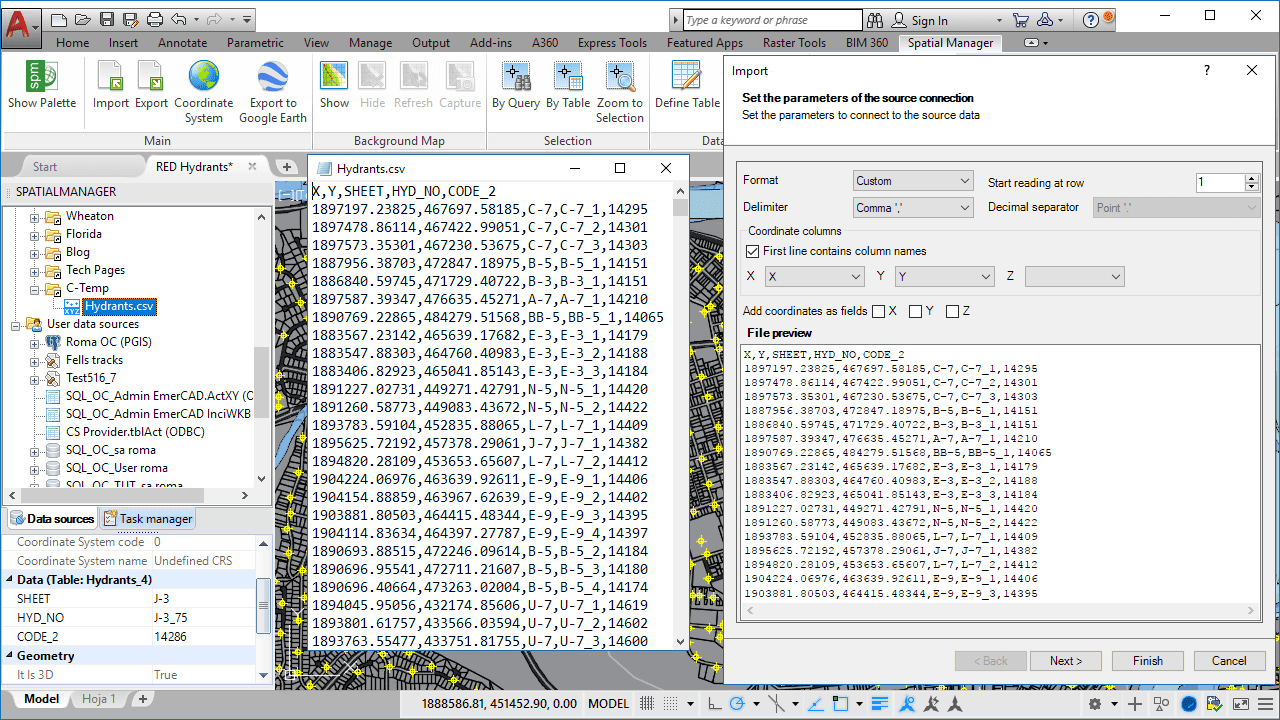Click the By Table selection icon
The image size is (1280, 720).
point(568,77)
